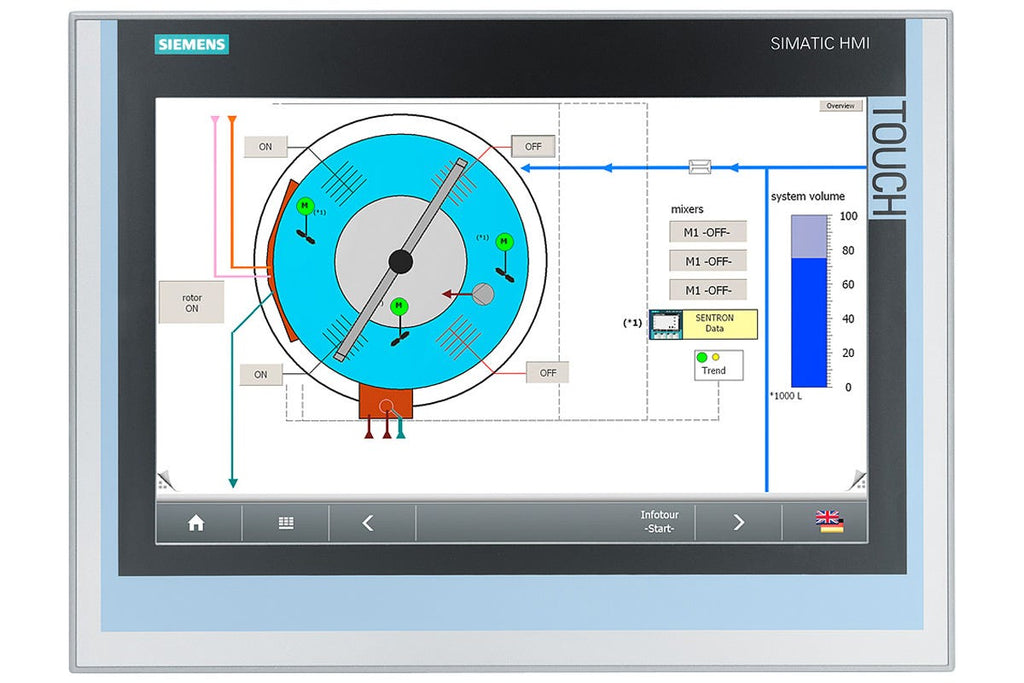Go to next page with right chevron
This screenshot has height=683, width=1024.
(x=738, y=522)
